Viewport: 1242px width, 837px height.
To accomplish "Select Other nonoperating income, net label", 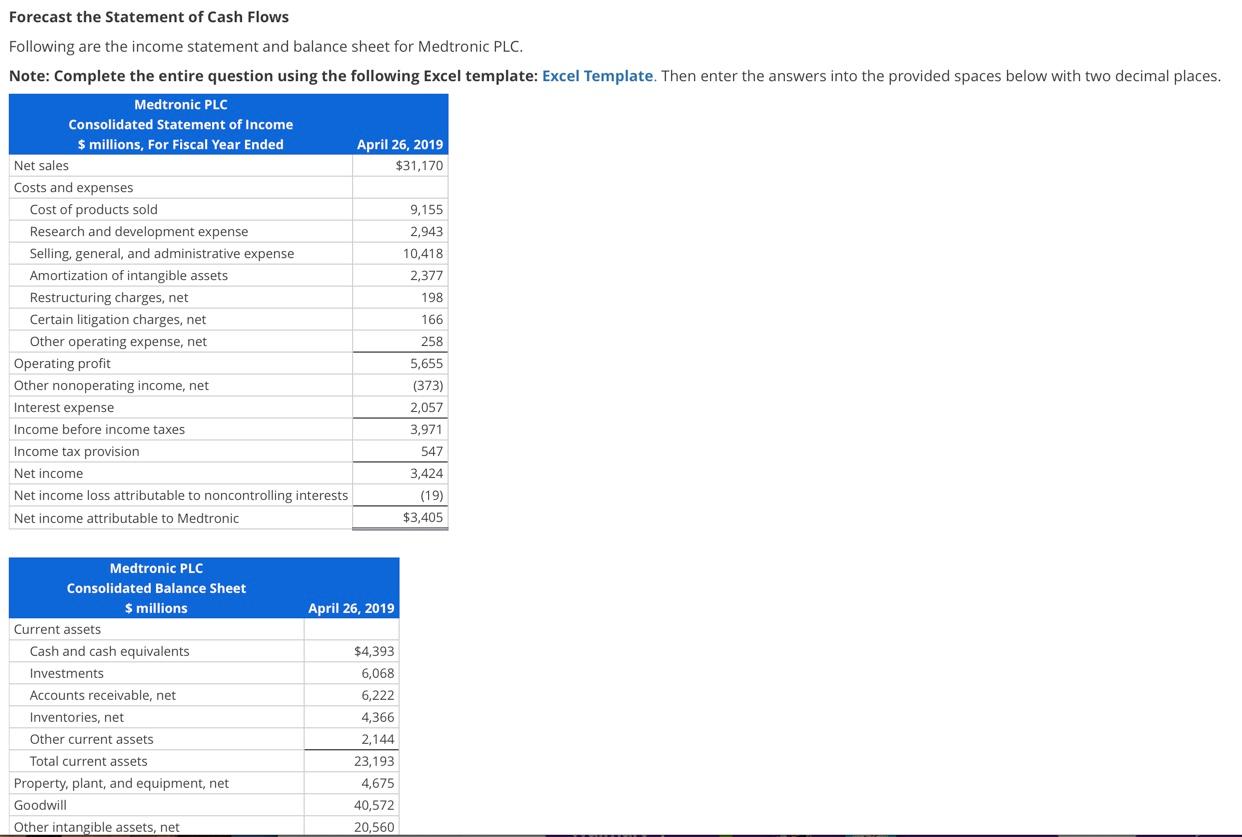I will [111, 386].
